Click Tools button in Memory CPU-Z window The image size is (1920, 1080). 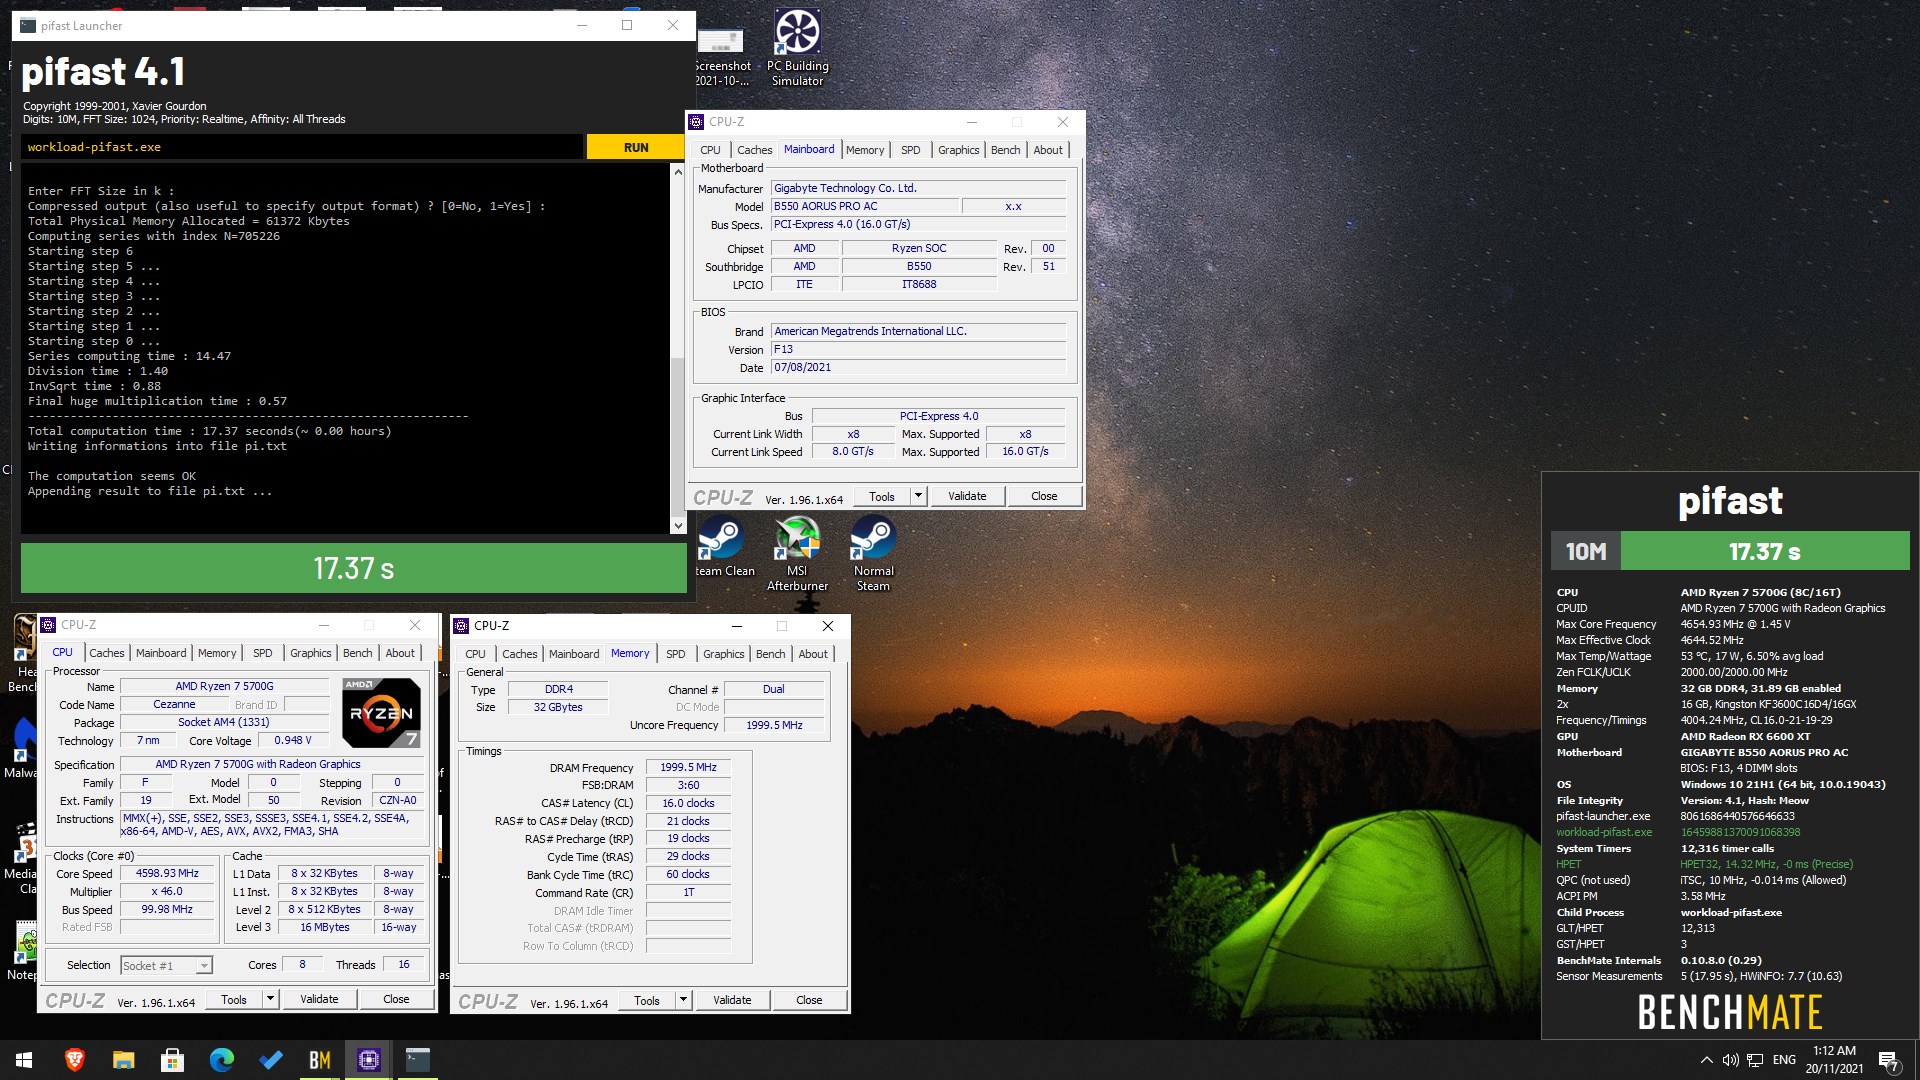point(647,1000)
